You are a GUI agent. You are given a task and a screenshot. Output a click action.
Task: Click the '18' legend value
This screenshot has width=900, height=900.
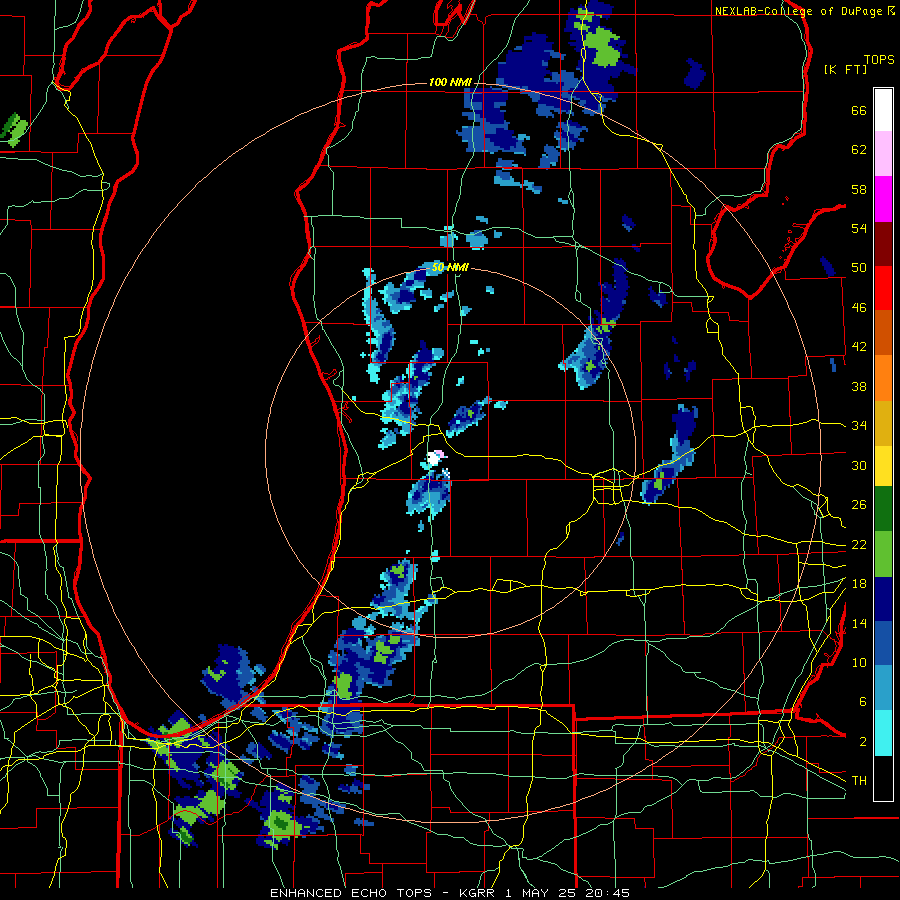tap(859, 584)
